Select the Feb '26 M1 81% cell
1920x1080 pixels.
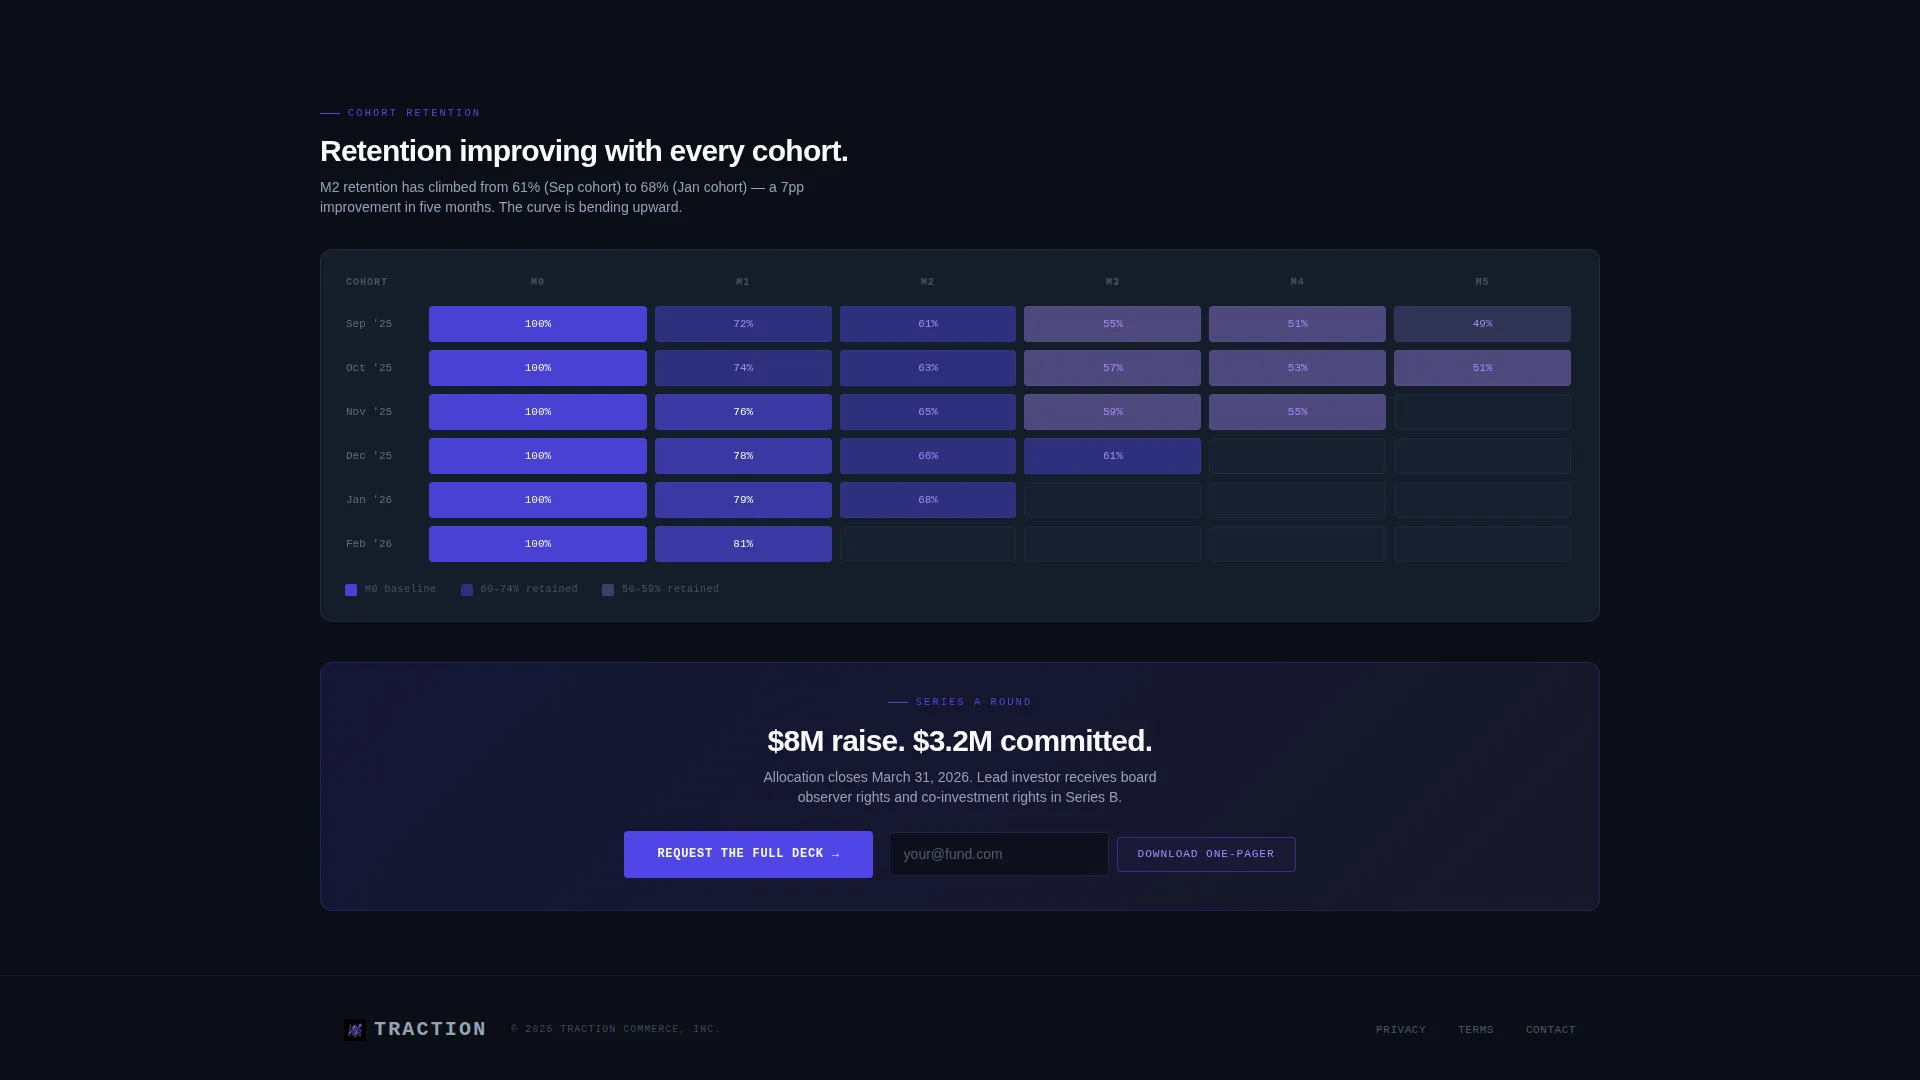coord(743,544)
